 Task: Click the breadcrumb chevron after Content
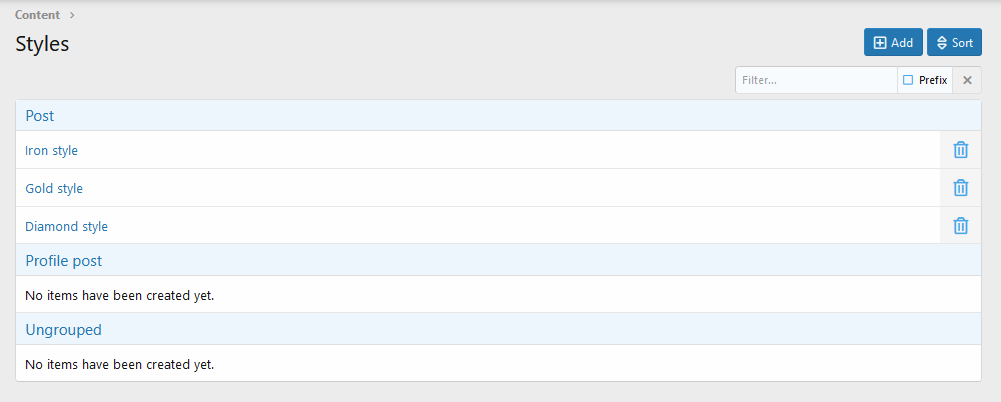pos(72,15)
